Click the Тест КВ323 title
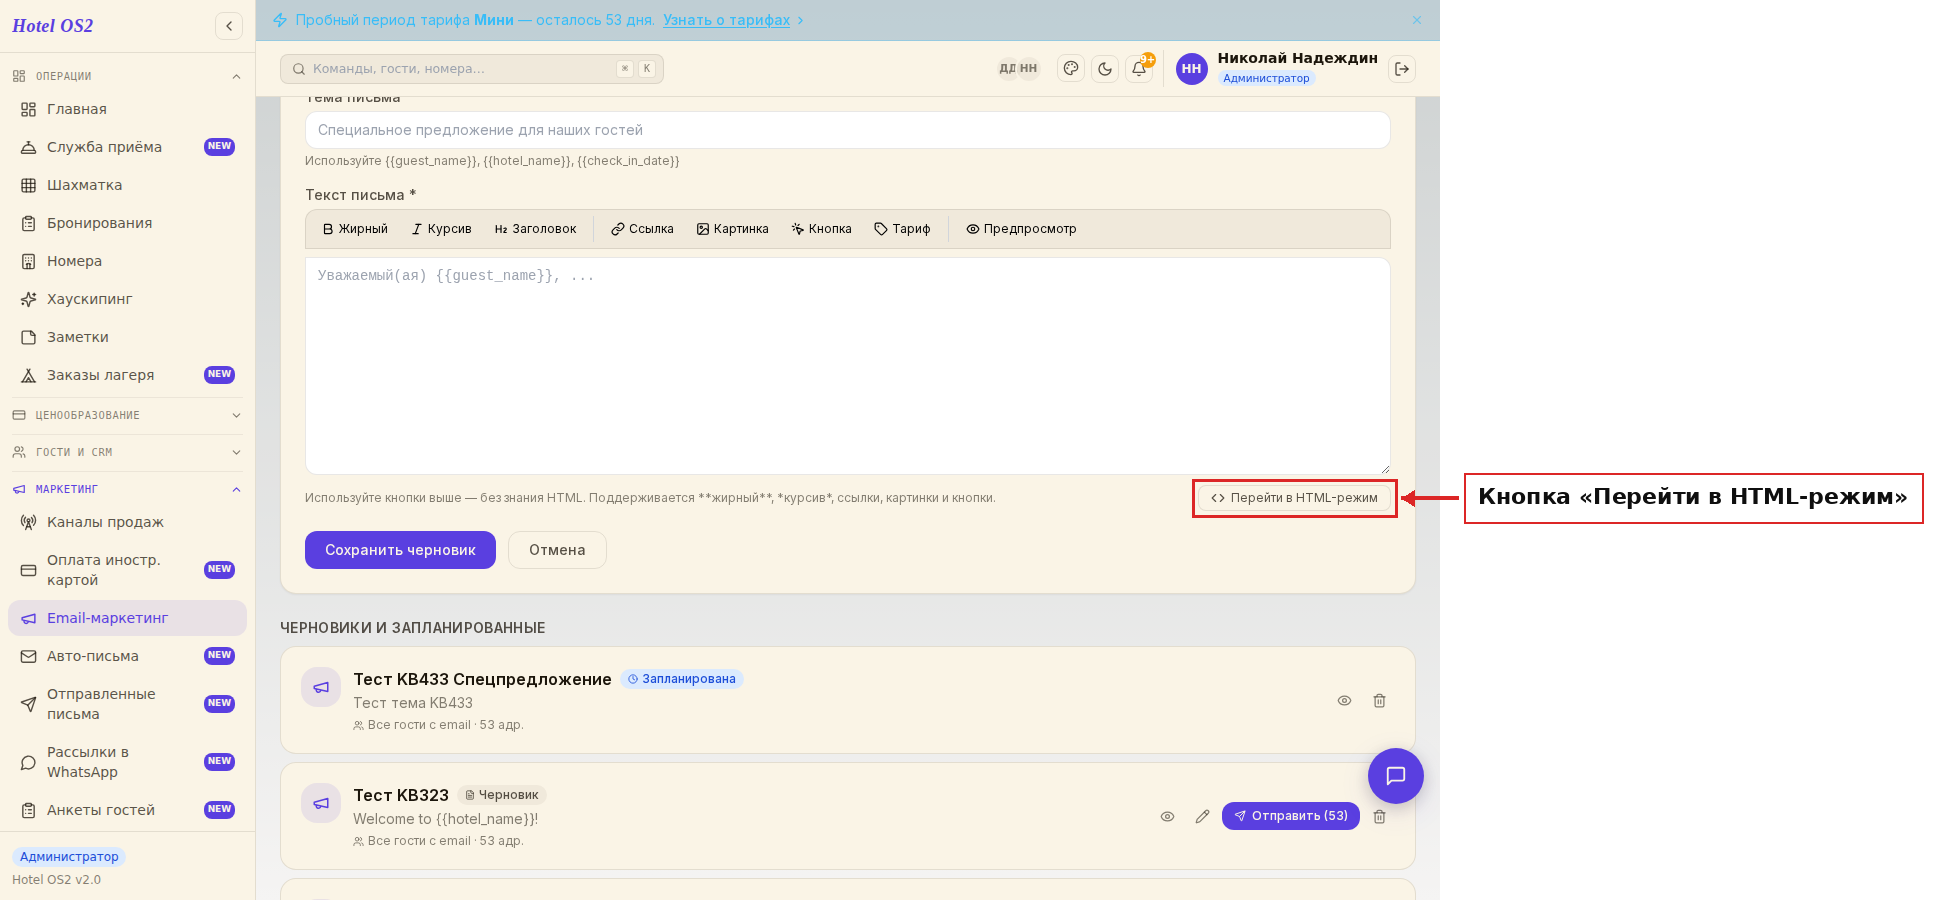1947x900 pixels. [401, 795]
